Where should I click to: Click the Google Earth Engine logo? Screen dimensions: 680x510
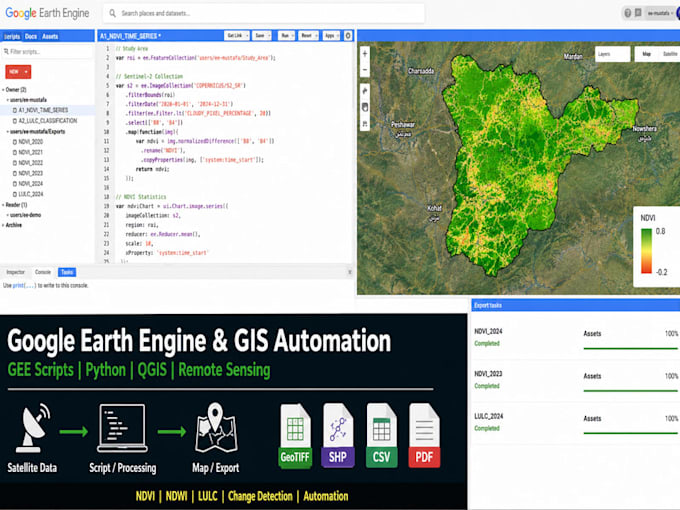coord(47,13)
